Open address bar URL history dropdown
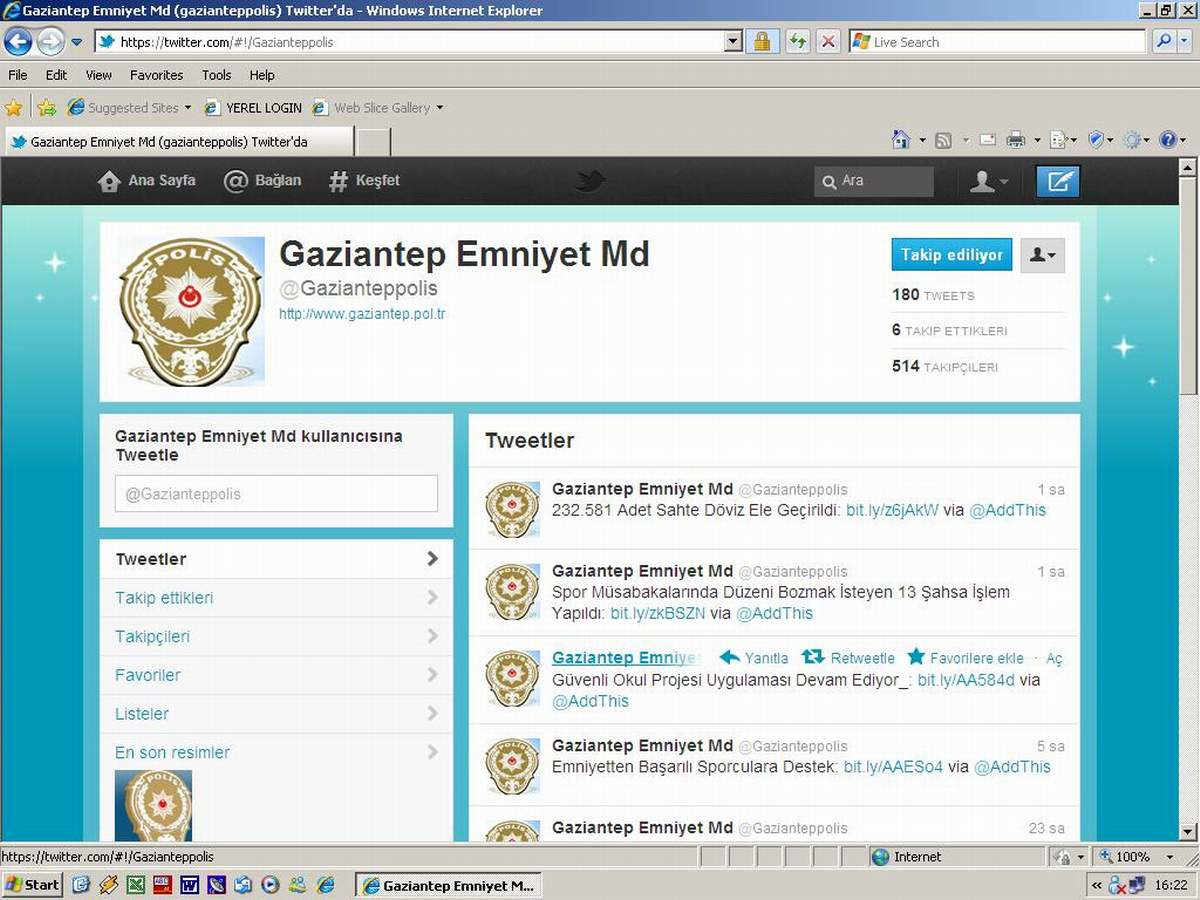 tap(733, 42)
